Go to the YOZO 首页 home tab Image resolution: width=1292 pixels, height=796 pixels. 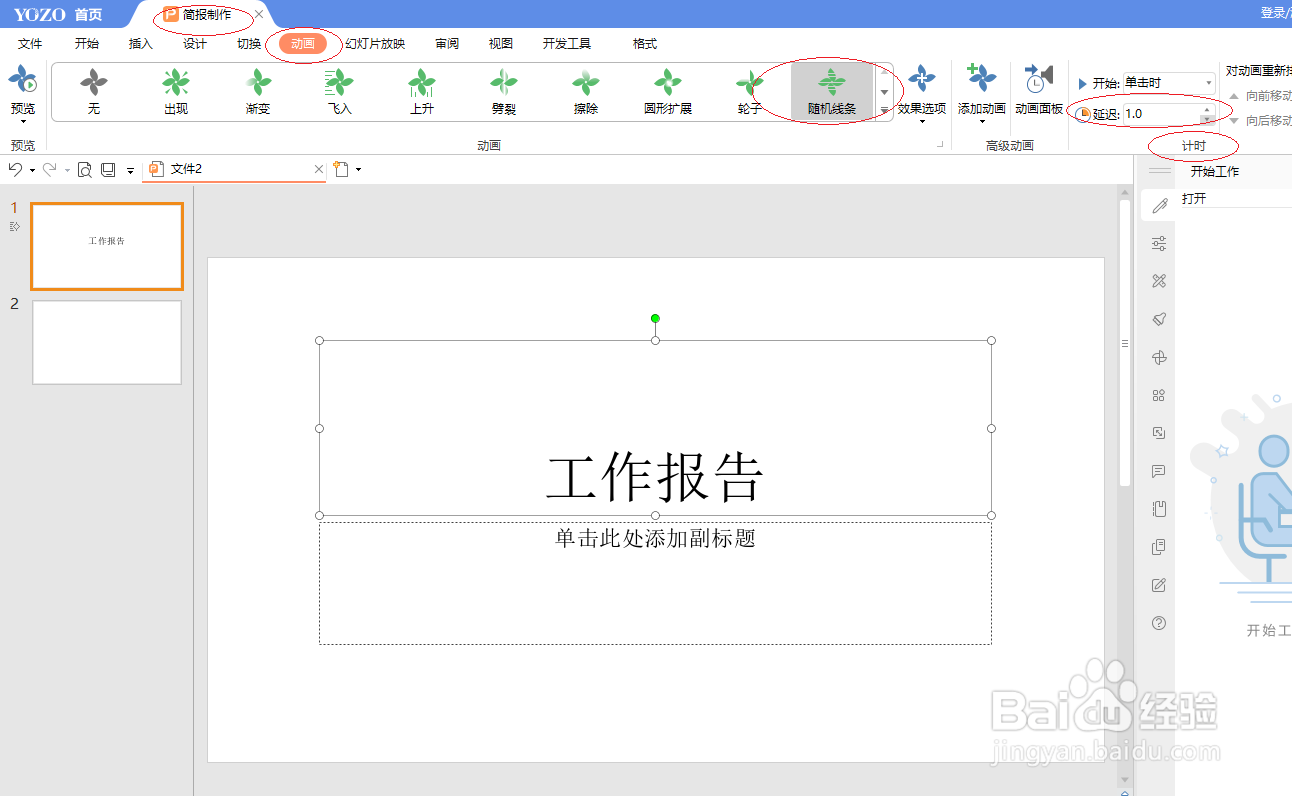coord(58,14)
